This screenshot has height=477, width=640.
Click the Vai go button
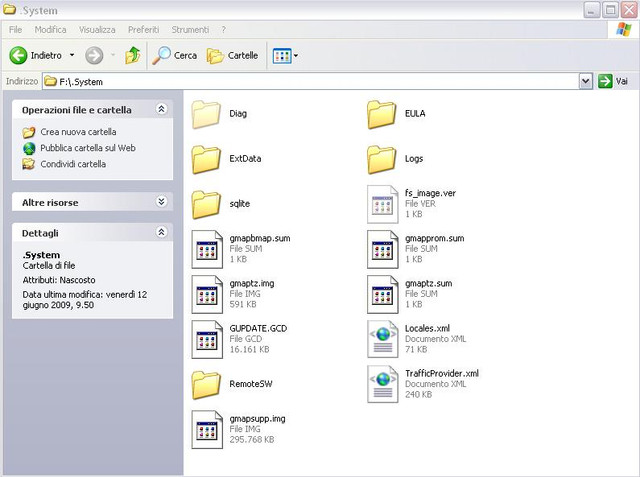click(613, 81)
